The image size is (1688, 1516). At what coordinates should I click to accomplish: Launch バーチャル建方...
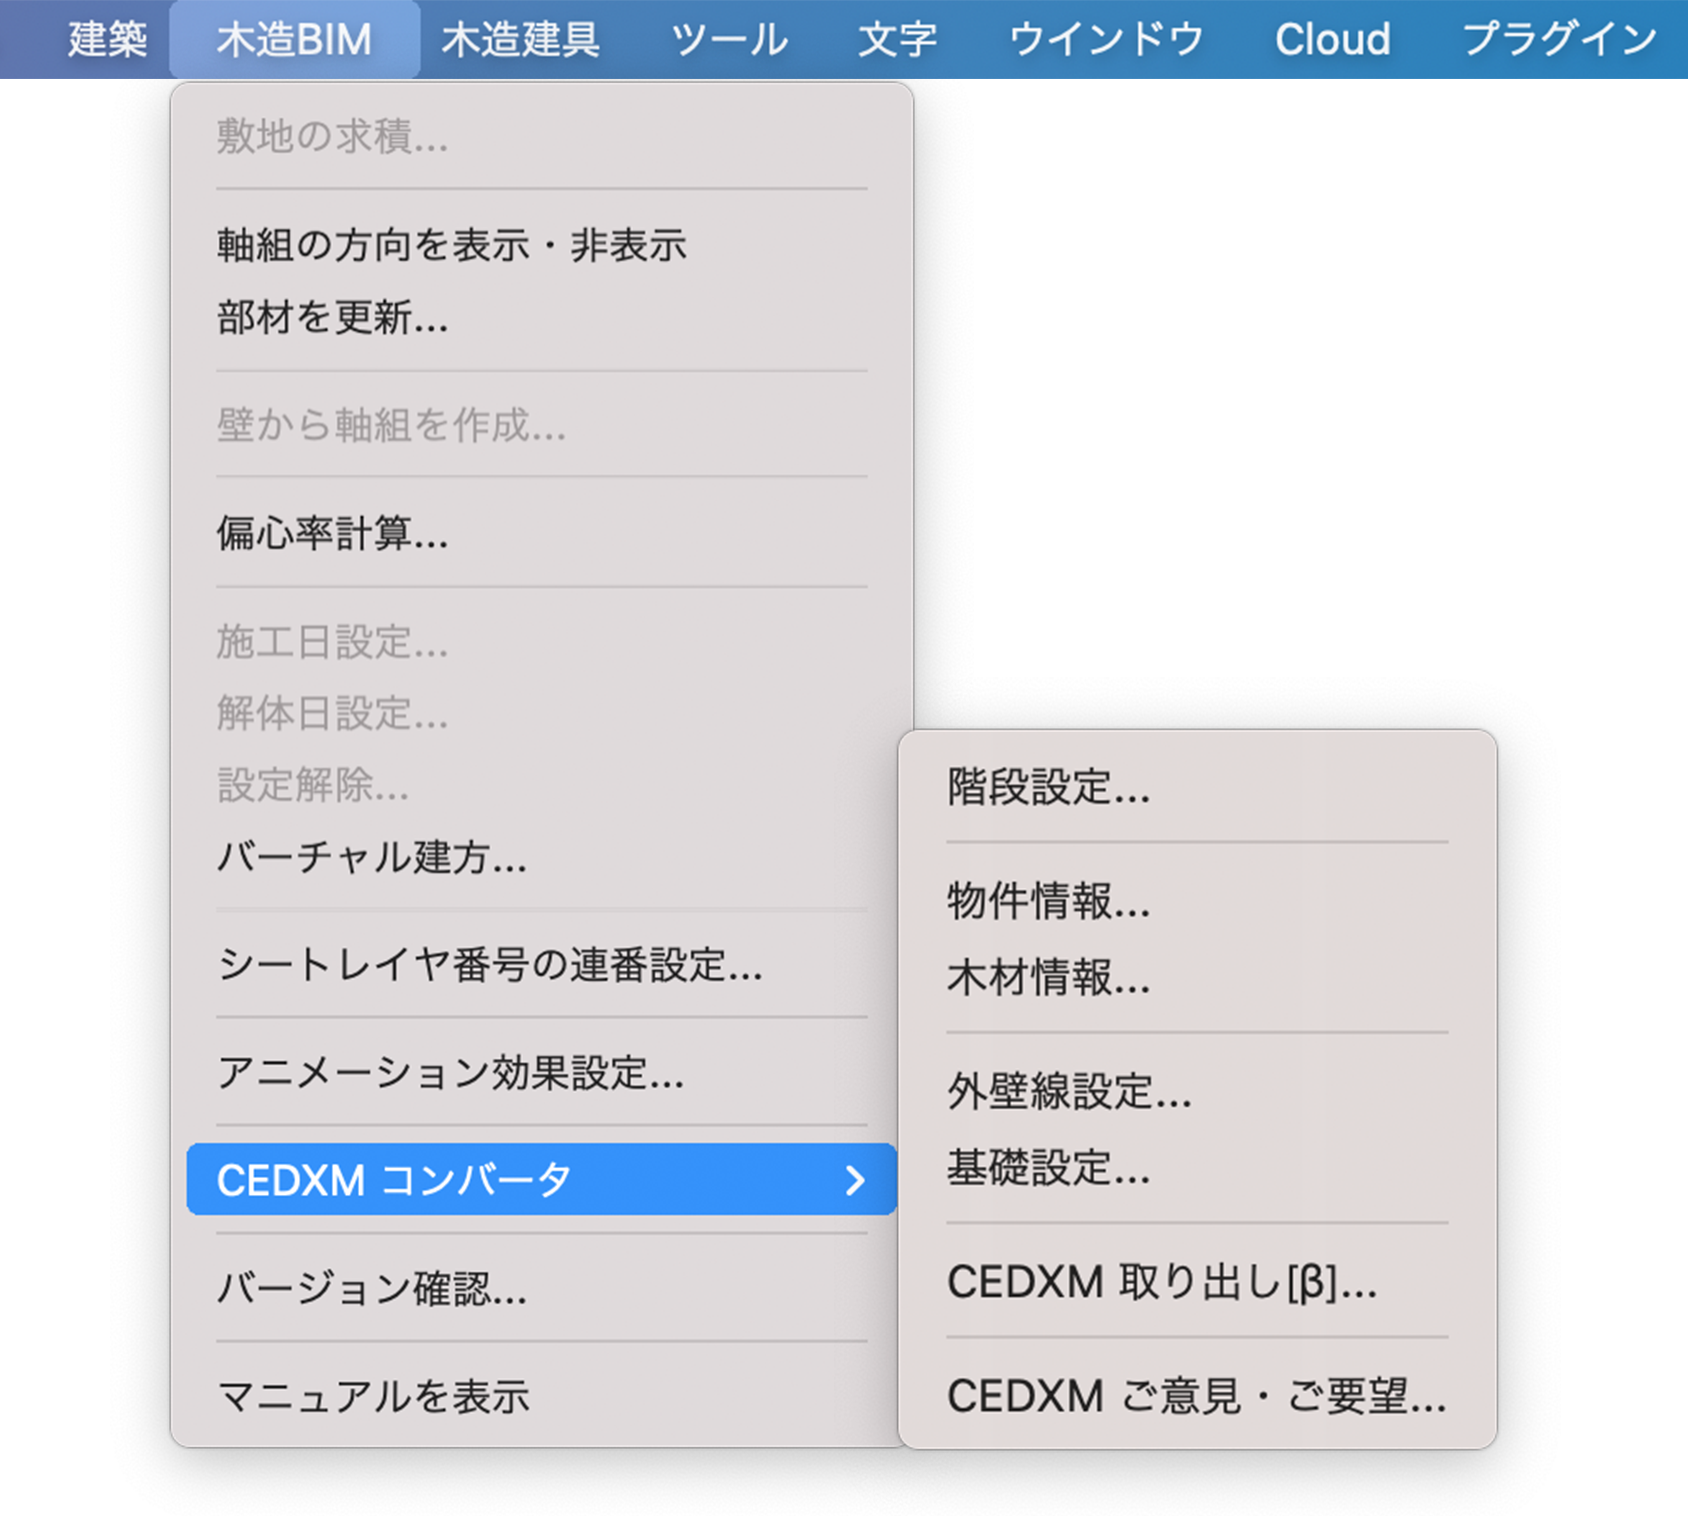[541, 858]
